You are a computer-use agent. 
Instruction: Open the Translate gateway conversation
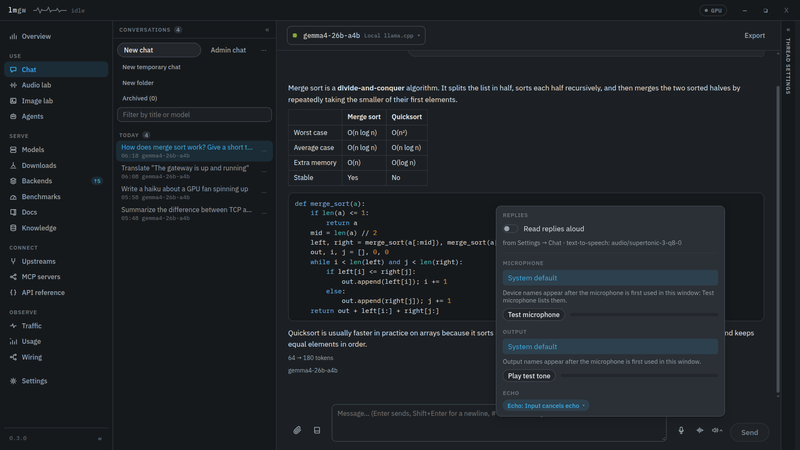coord(189,171)
